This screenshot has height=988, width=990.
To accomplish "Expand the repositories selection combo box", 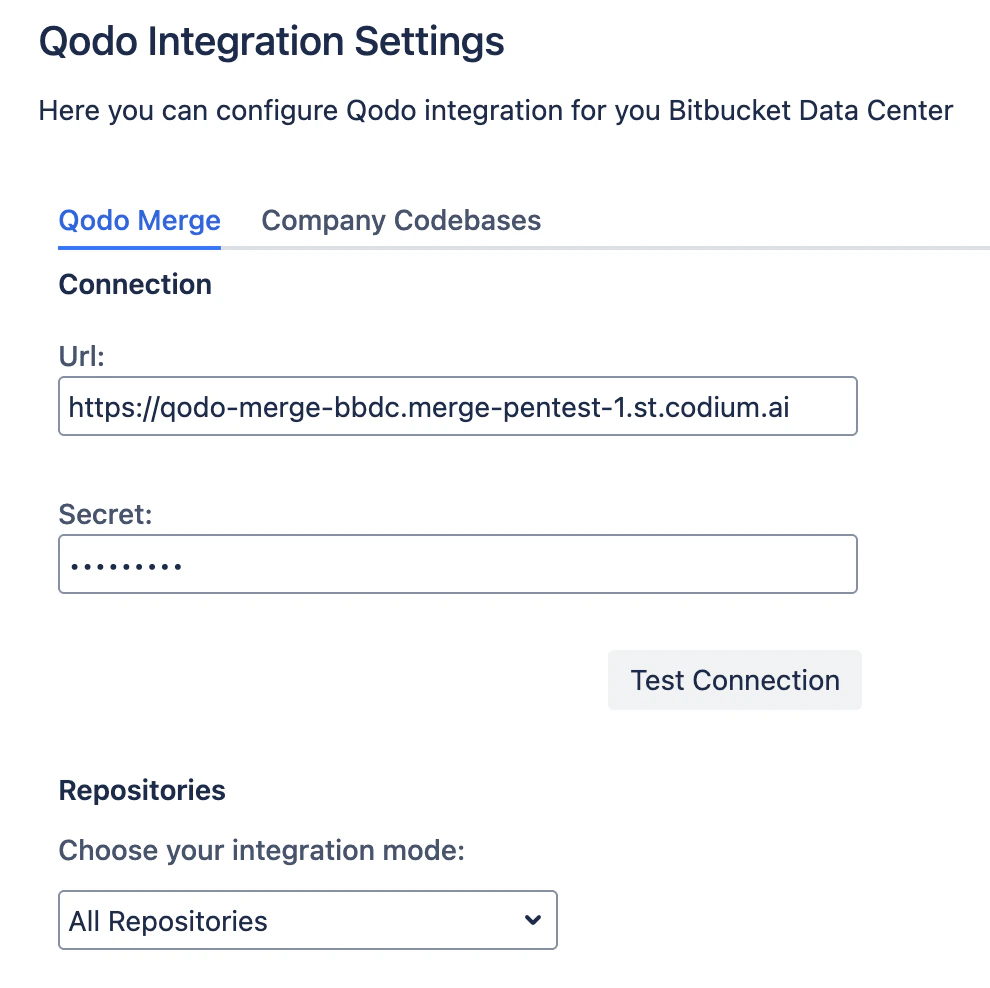I will coord(307,920).
